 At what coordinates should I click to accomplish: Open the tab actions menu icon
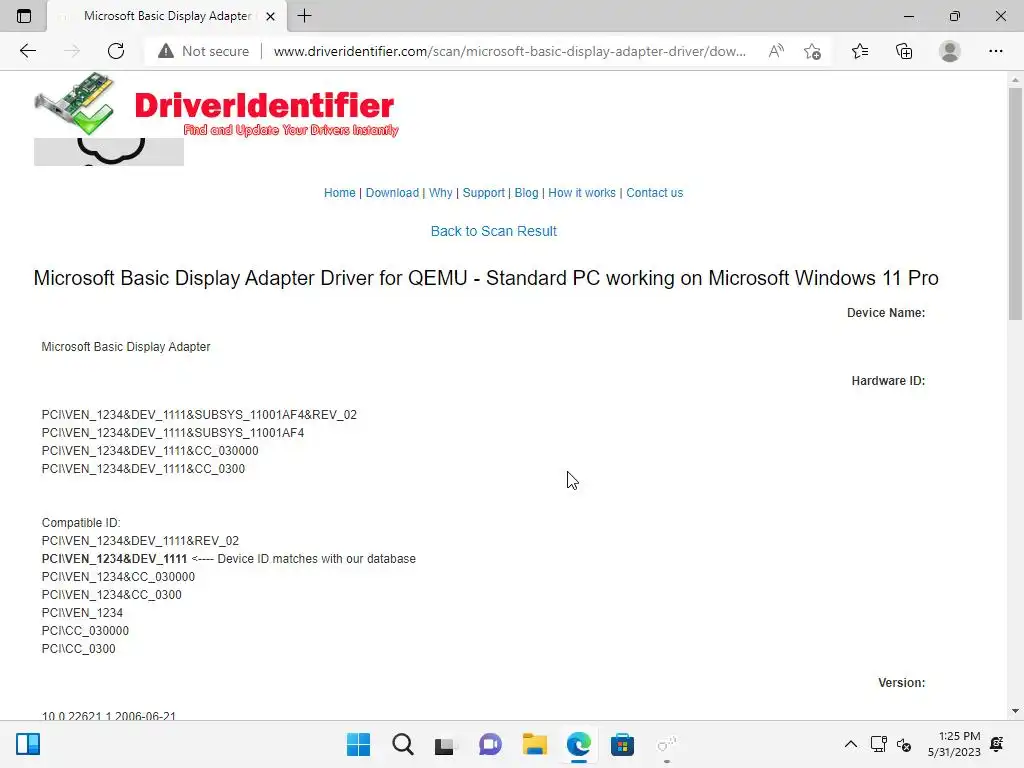[24, 16]
